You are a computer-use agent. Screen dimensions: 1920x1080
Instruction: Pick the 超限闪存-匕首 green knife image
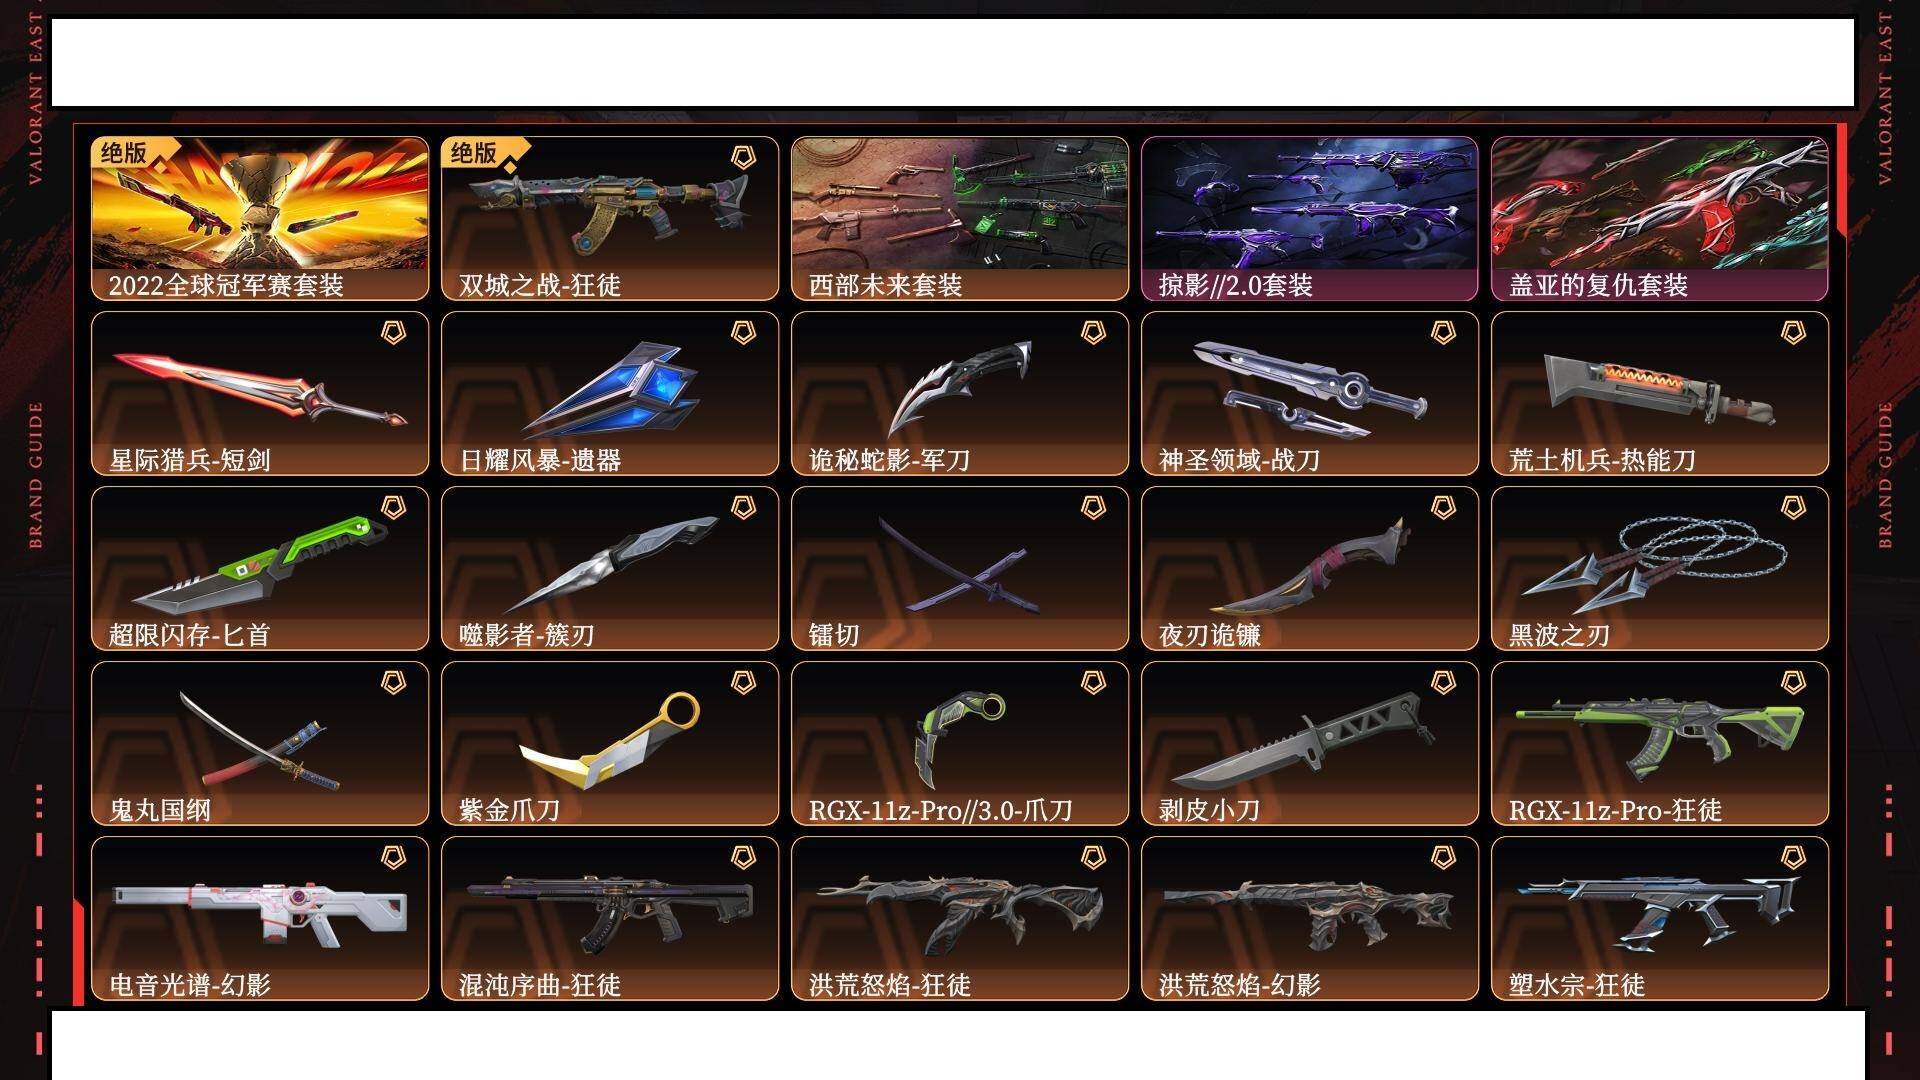click(x=260, y=565)
